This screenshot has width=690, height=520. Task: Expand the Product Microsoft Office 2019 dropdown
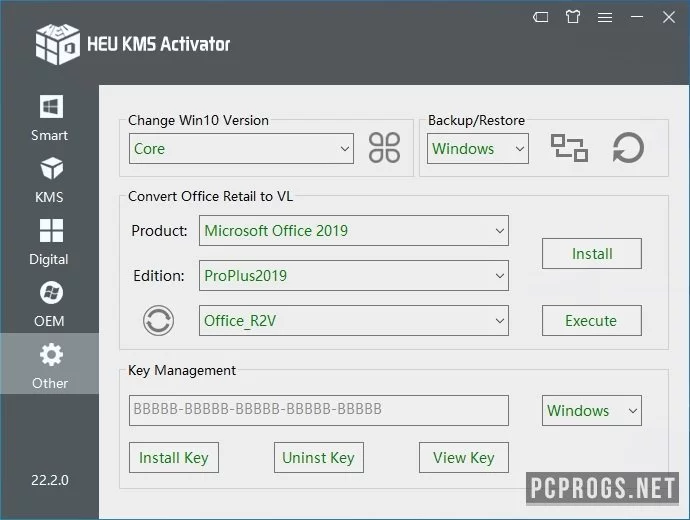pyautogui.click(x=354, y=231)
